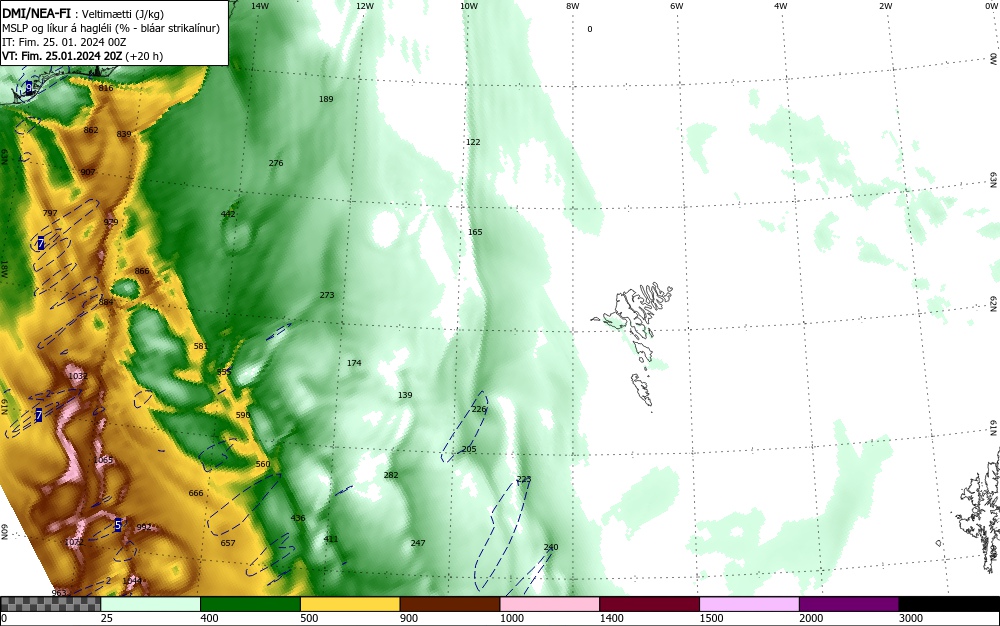Click the 8W longitude label
This screenshot has width=1000, height=626.
(x=573, y=6)
